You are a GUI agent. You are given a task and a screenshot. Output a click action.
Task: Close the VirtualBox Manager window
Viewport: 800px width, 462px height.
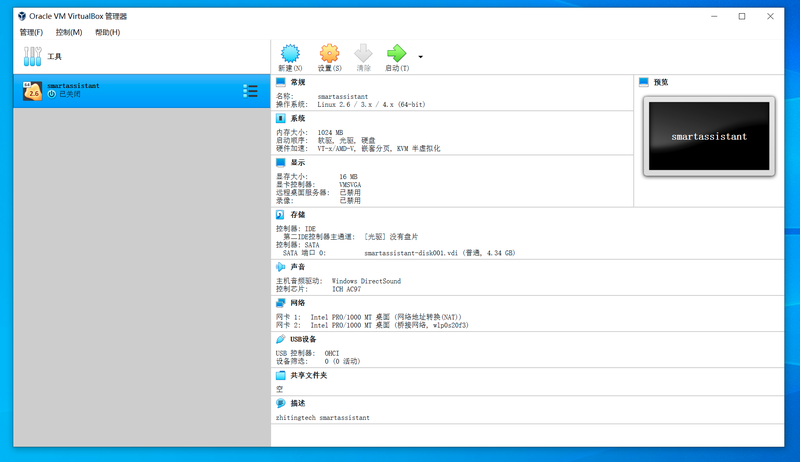[770, 16]
